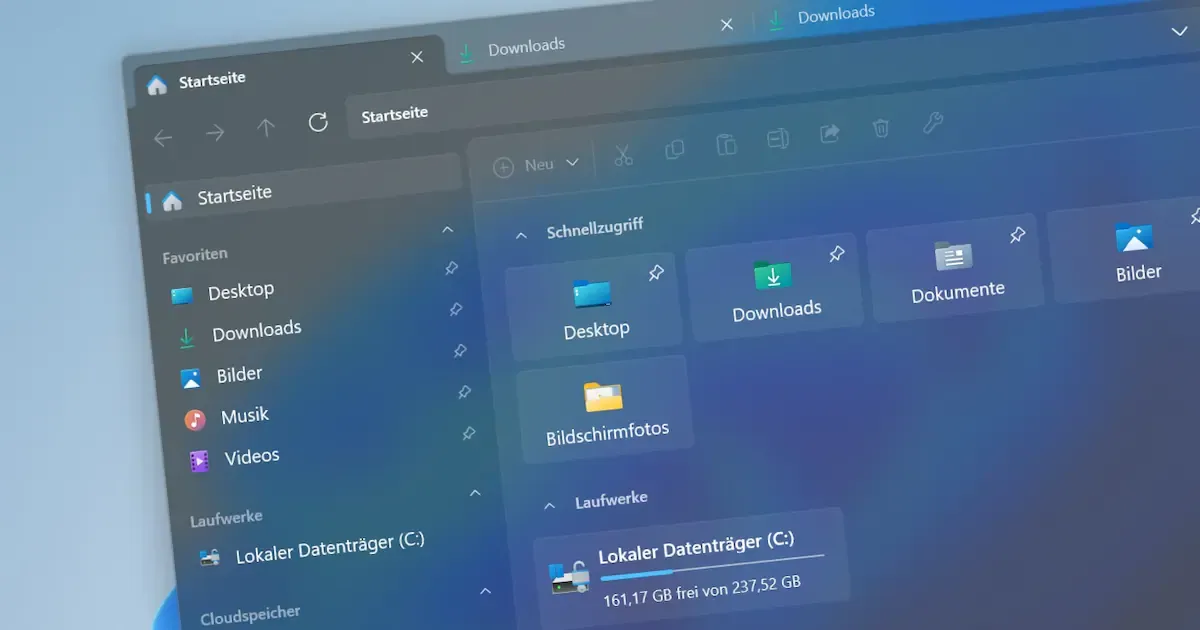
Task: Toggle pin on Downloads tile
Action: point(837,255)
